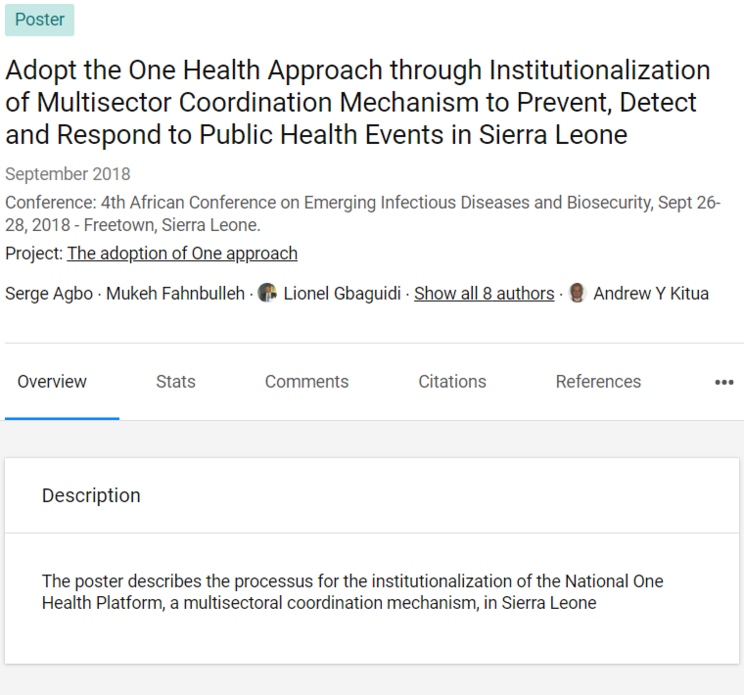The image size is (744, 695).
Task: Switch to the Stats tab
Action: click(176, 381)
